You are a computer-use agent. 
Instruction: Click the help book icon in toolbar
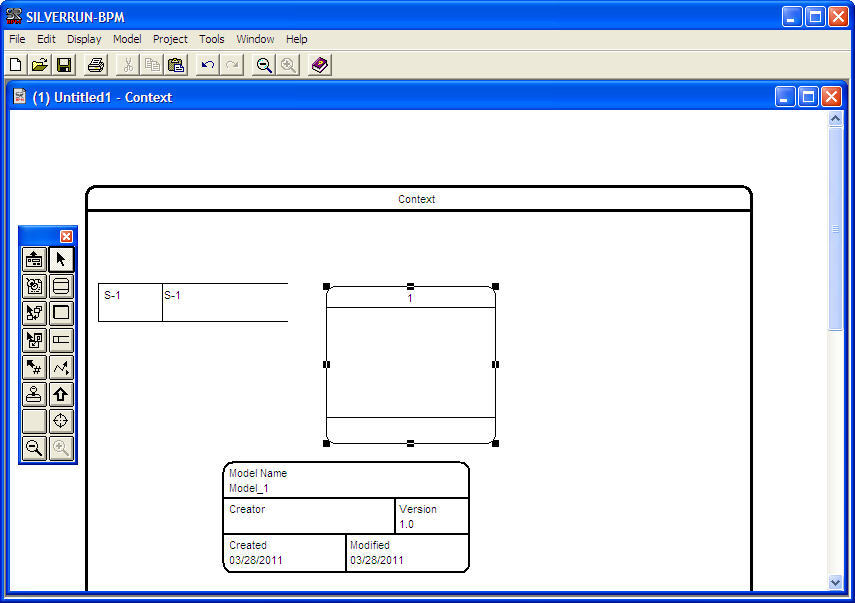coord(319,65)
